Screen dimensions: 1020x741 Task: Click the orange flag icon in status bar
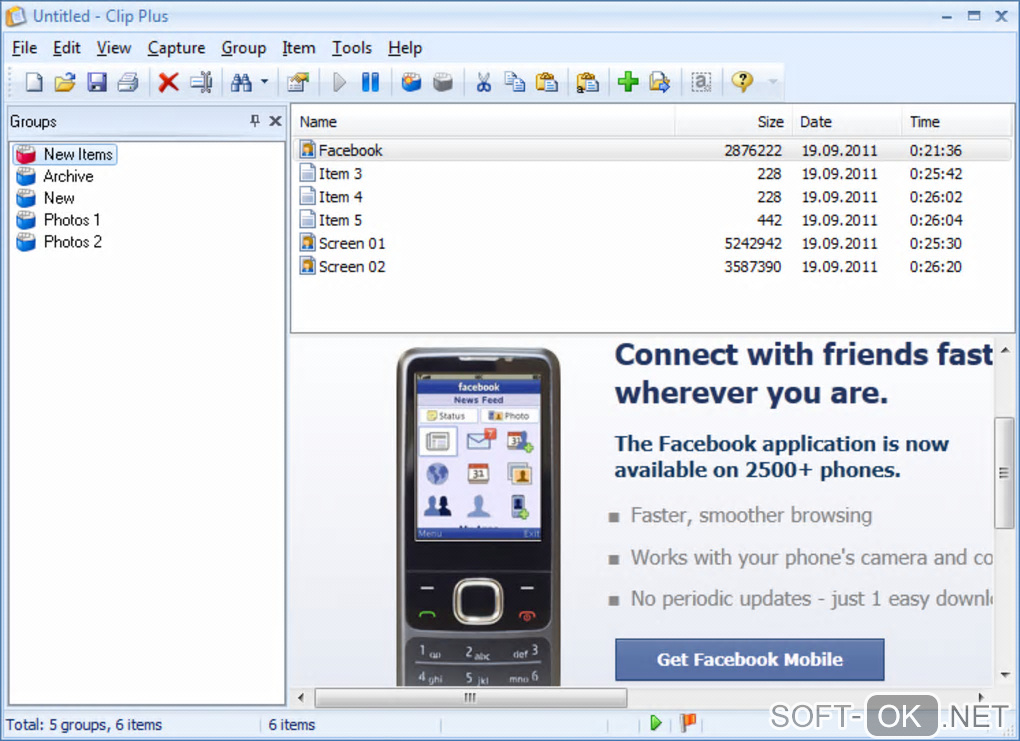click(688, 722)
